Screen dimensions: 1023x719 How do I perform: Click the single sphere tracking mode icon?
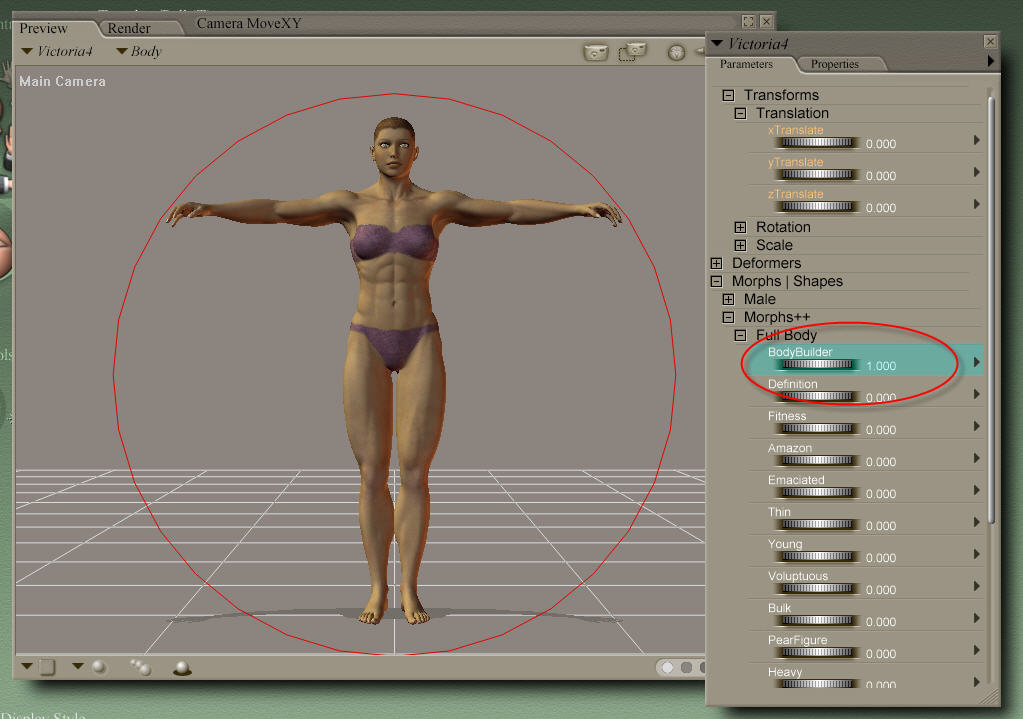99,667
